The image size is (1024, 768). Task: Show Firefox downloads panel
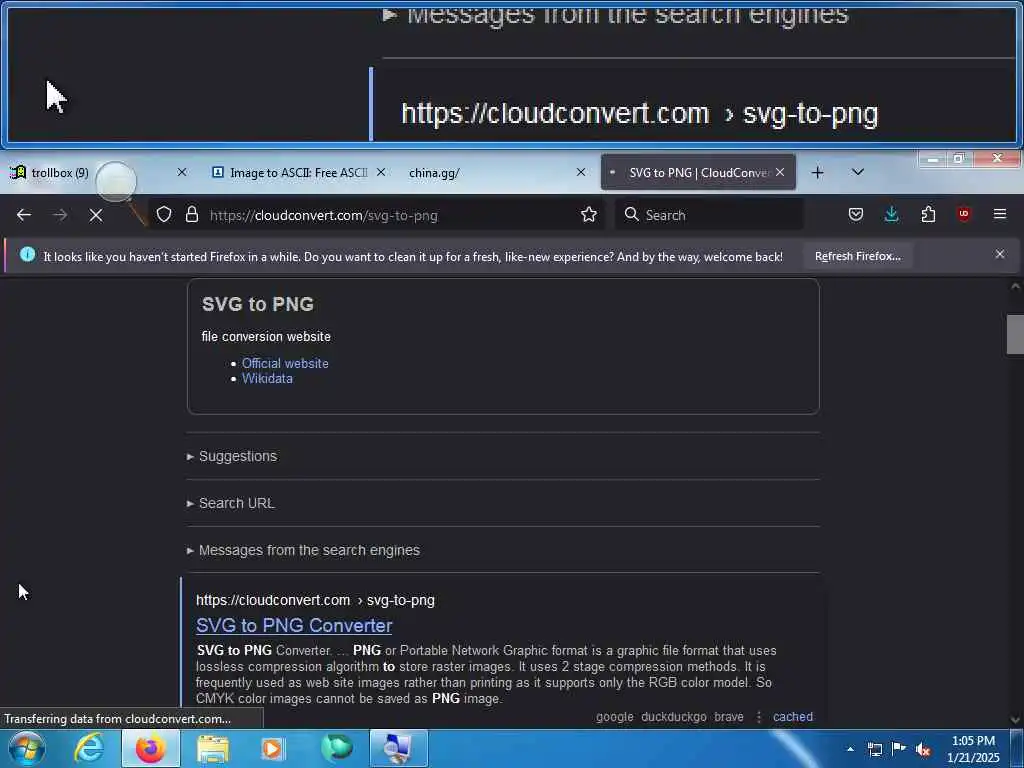[x=891, y=214]
